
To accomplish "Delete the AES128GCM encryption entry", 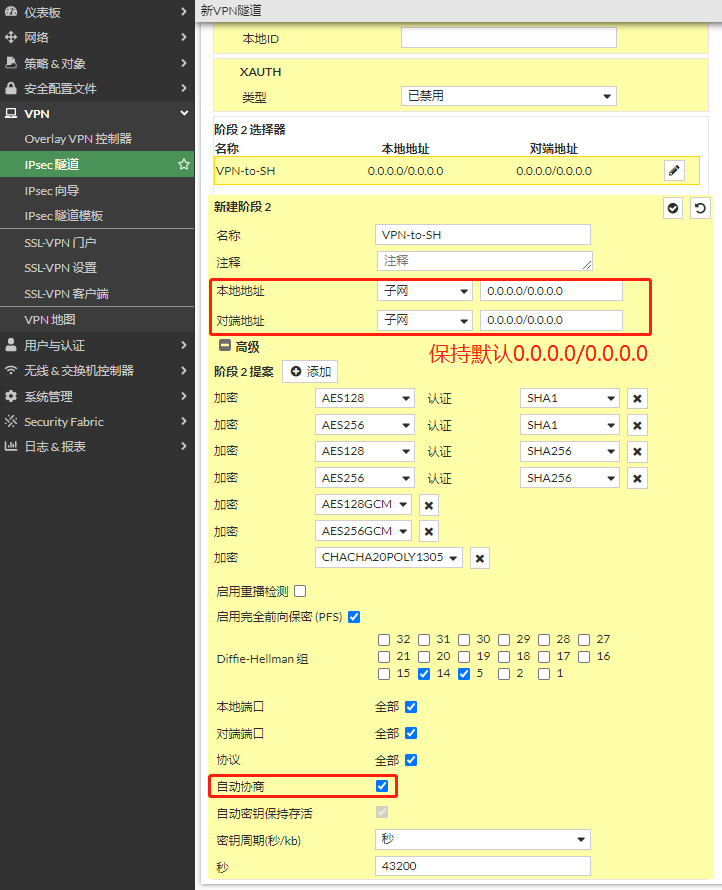I will point(429,505).
